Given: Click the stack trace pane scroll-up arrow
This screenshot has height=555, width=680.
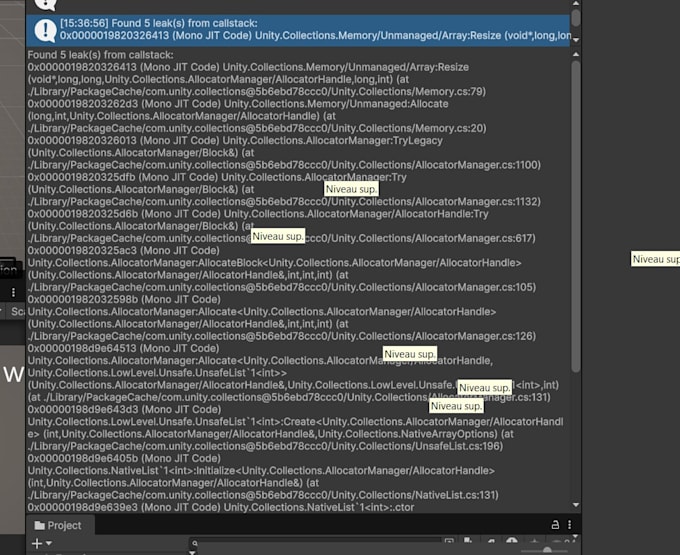Looking at the screenshot, I should click(576, 54).
